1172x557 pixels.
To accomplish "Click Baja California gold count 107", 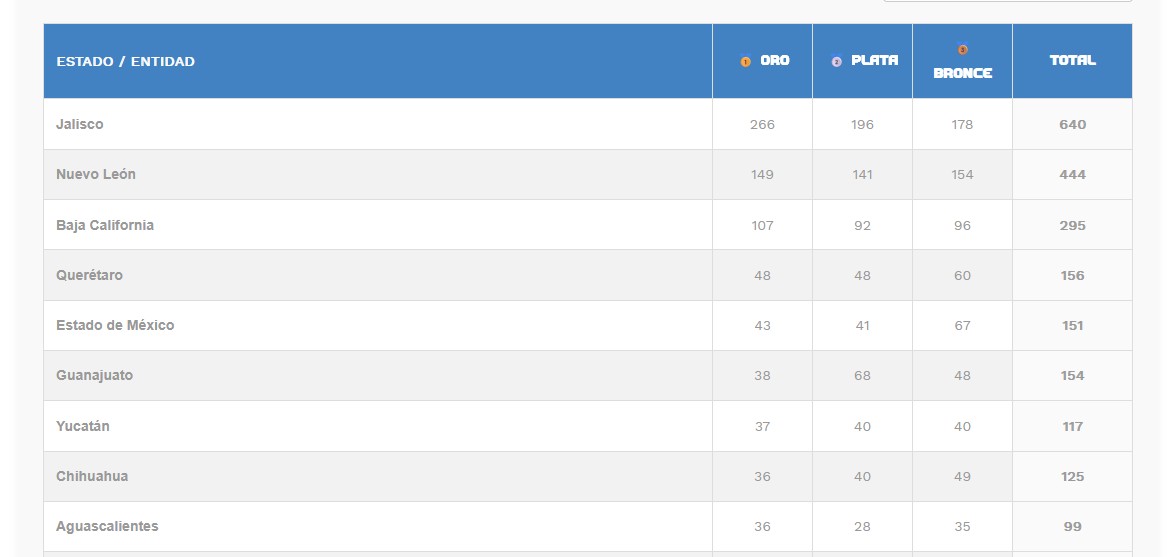I will pos(762,226).
